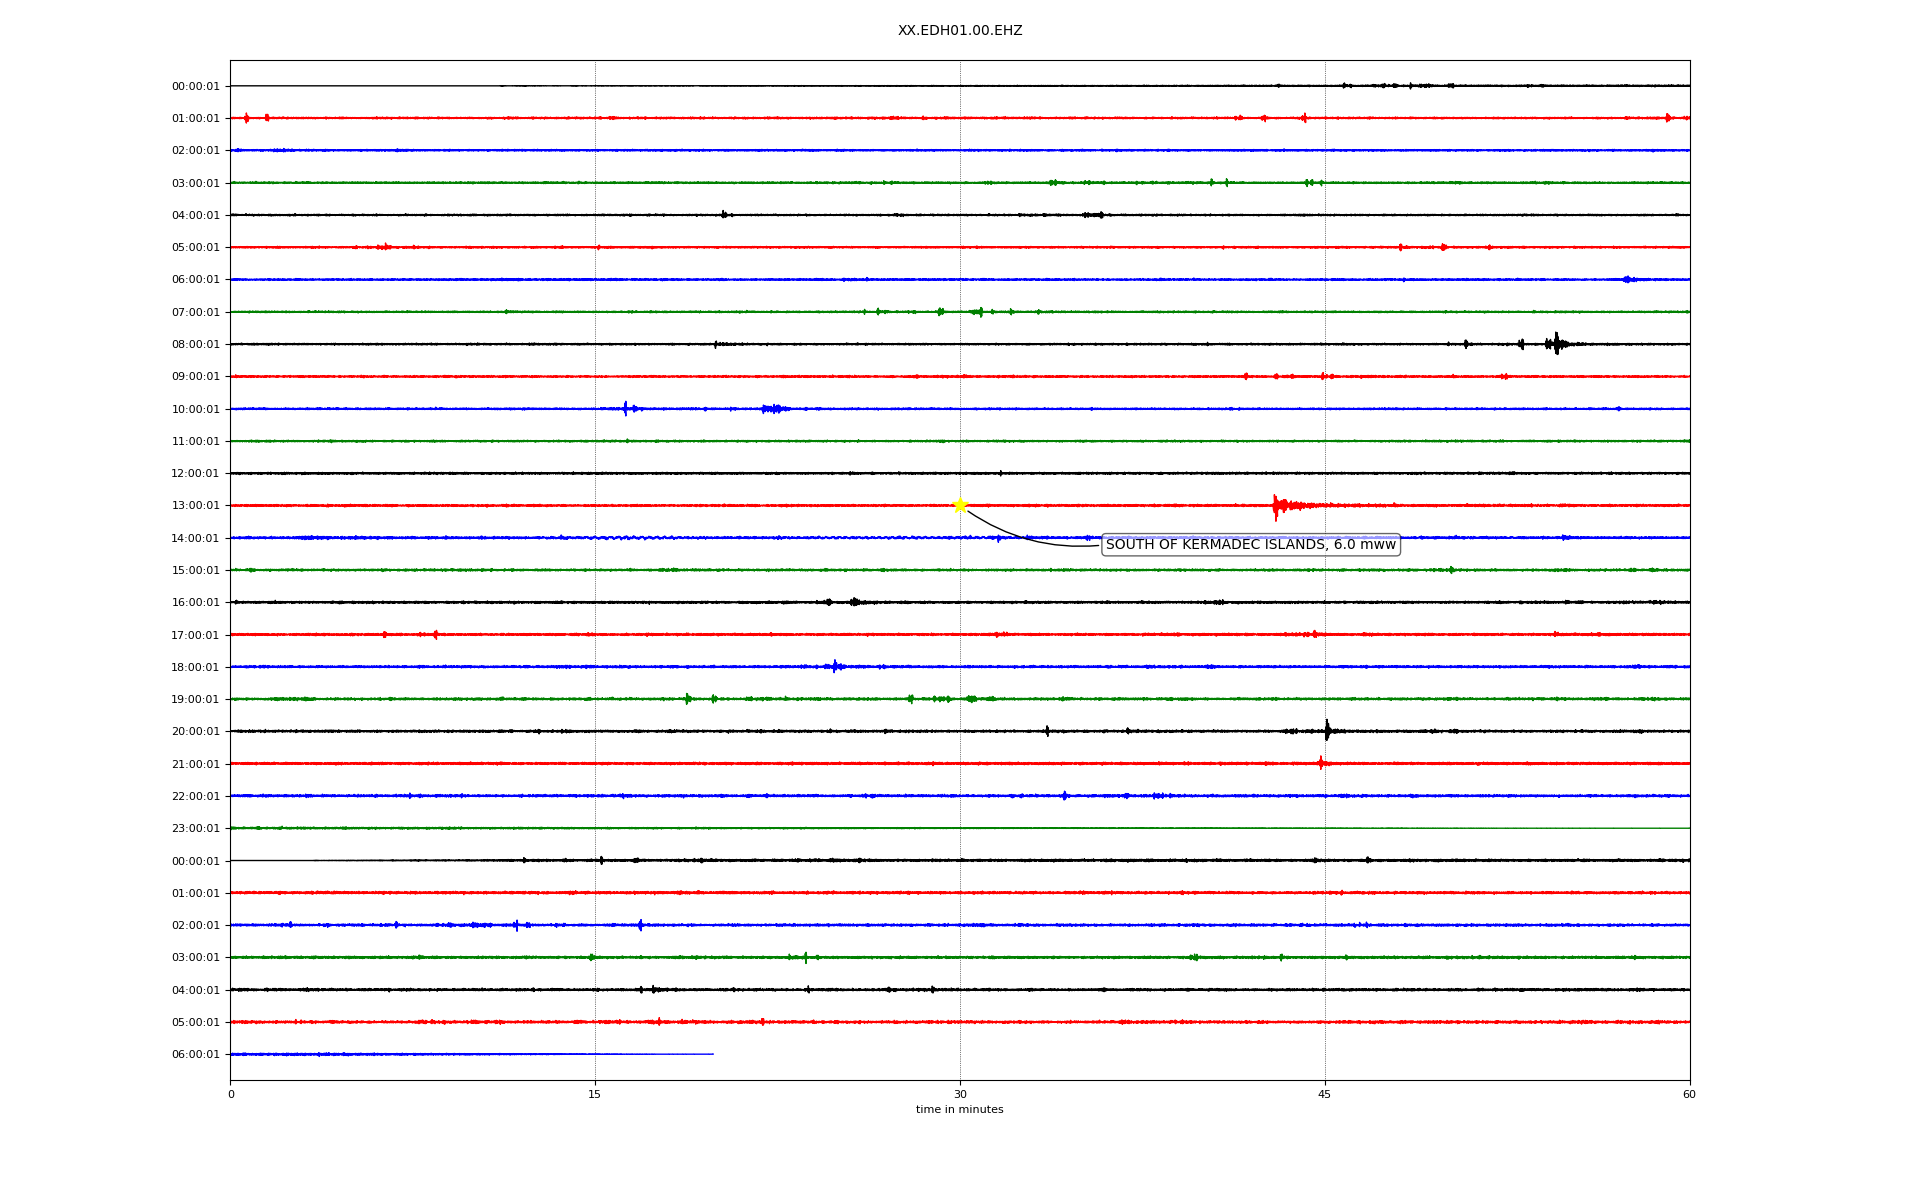Click the 10:00:01 row label
The width and height of the screenshot is (1920, 1200).
click(x=195, y=410)
